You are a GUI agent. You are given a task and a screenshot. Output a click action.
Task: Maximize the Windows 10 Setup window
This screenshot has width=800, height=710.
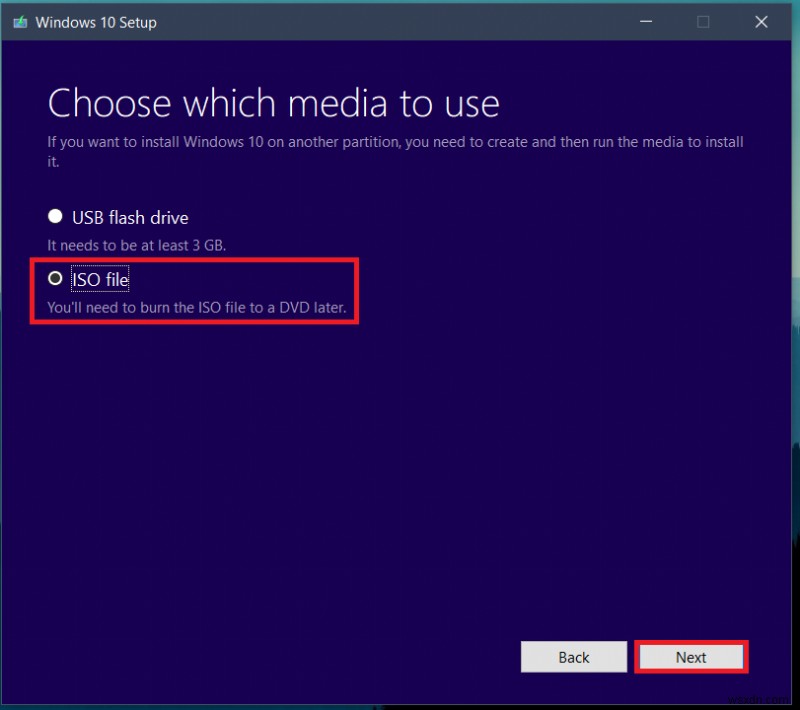click(x=703, y=21)
